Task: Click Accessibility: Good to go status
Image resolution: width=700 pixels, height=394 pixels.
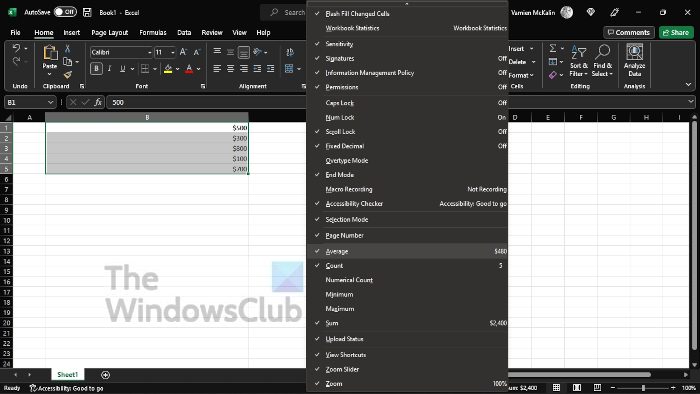Action: pos(66,388)
